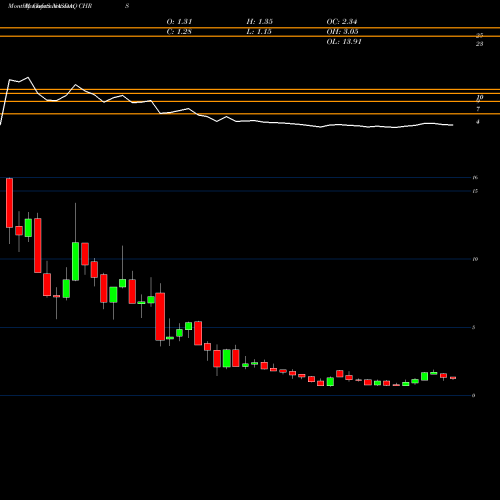Select the first tall red candlestick near 16
The height and width of the screenshot is (500, 500).
point(9,203)
